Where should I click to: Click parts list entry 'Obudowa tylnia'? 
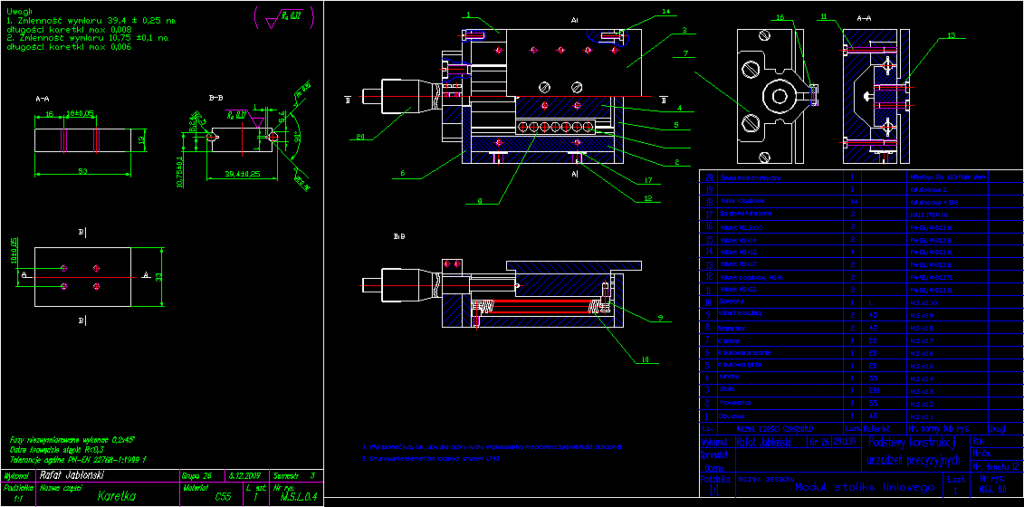pyautogui.click(x=741, y=365)
